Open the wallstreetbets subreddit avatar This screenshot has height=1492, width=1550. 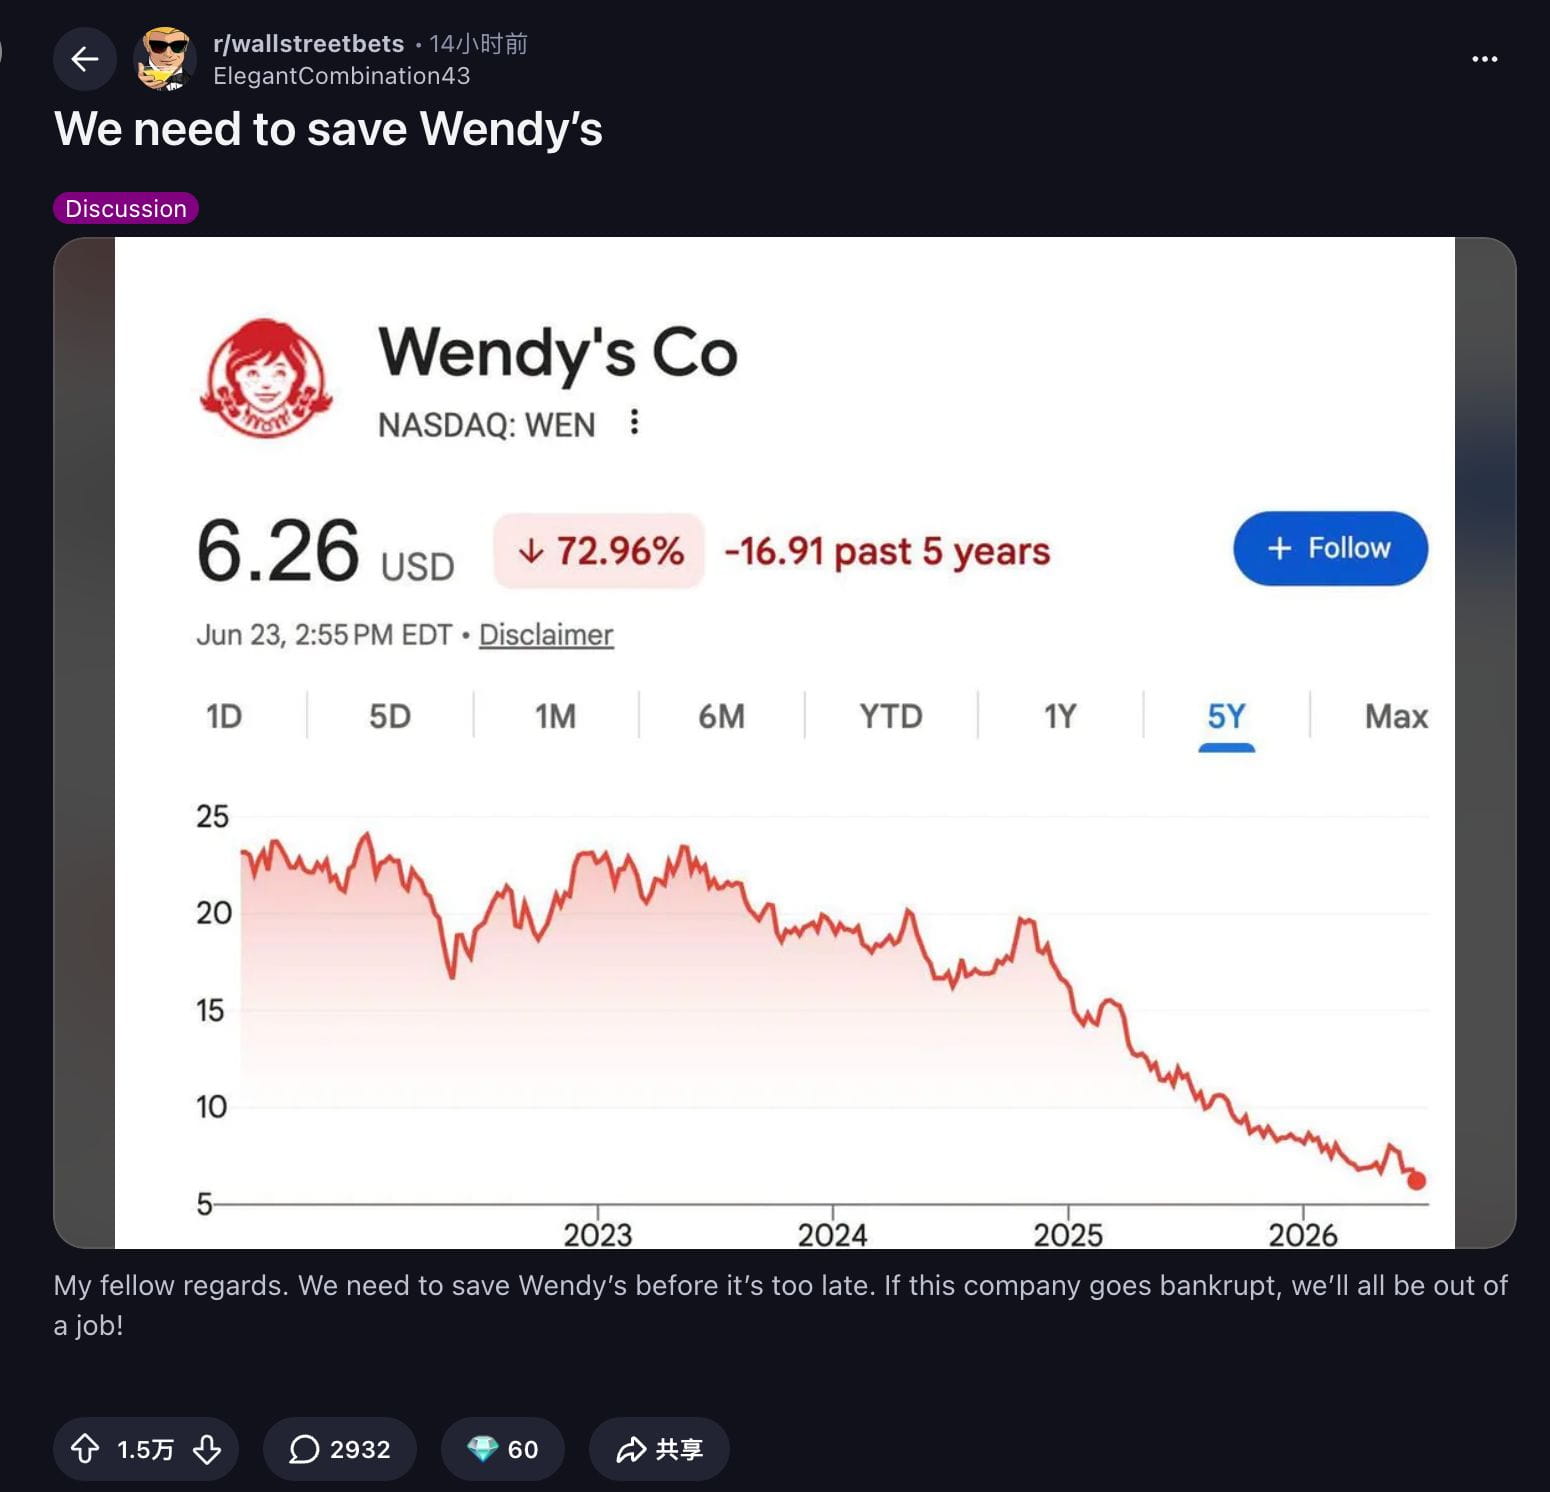coord(165,59)
